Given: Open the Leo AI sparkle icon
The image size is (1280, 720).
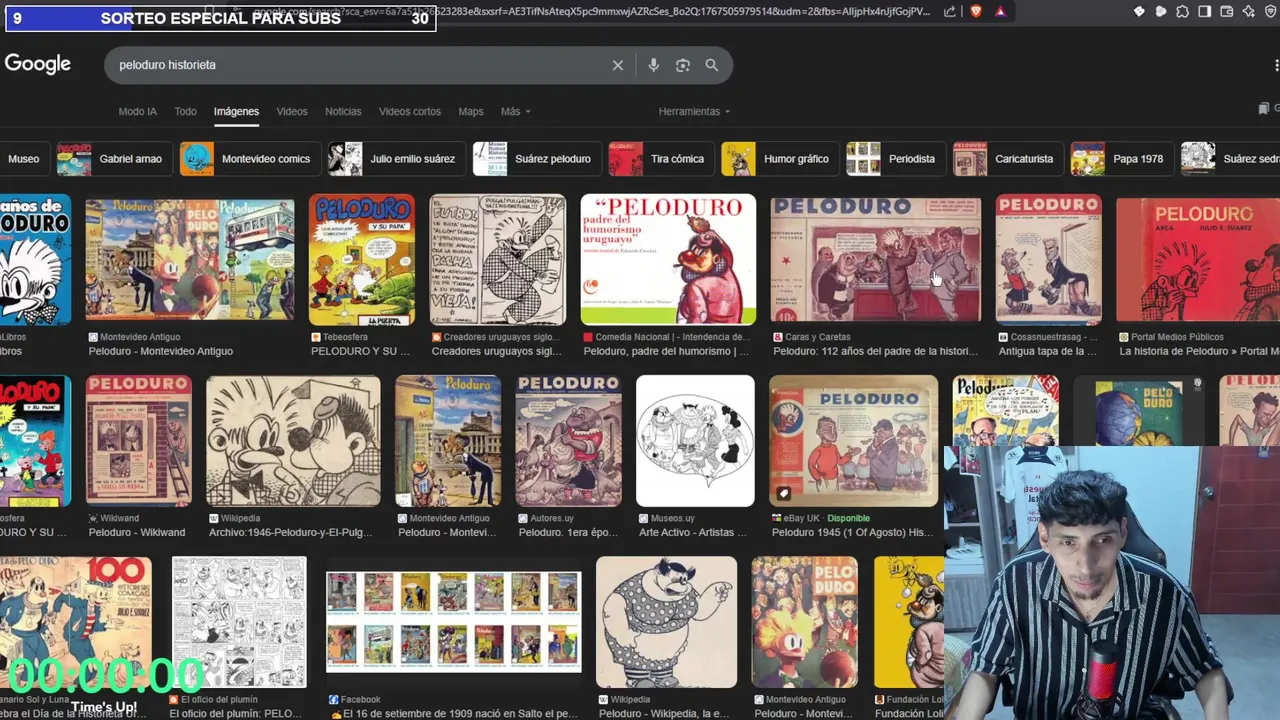Looking at the screenshot, I should pos(1249,12).
